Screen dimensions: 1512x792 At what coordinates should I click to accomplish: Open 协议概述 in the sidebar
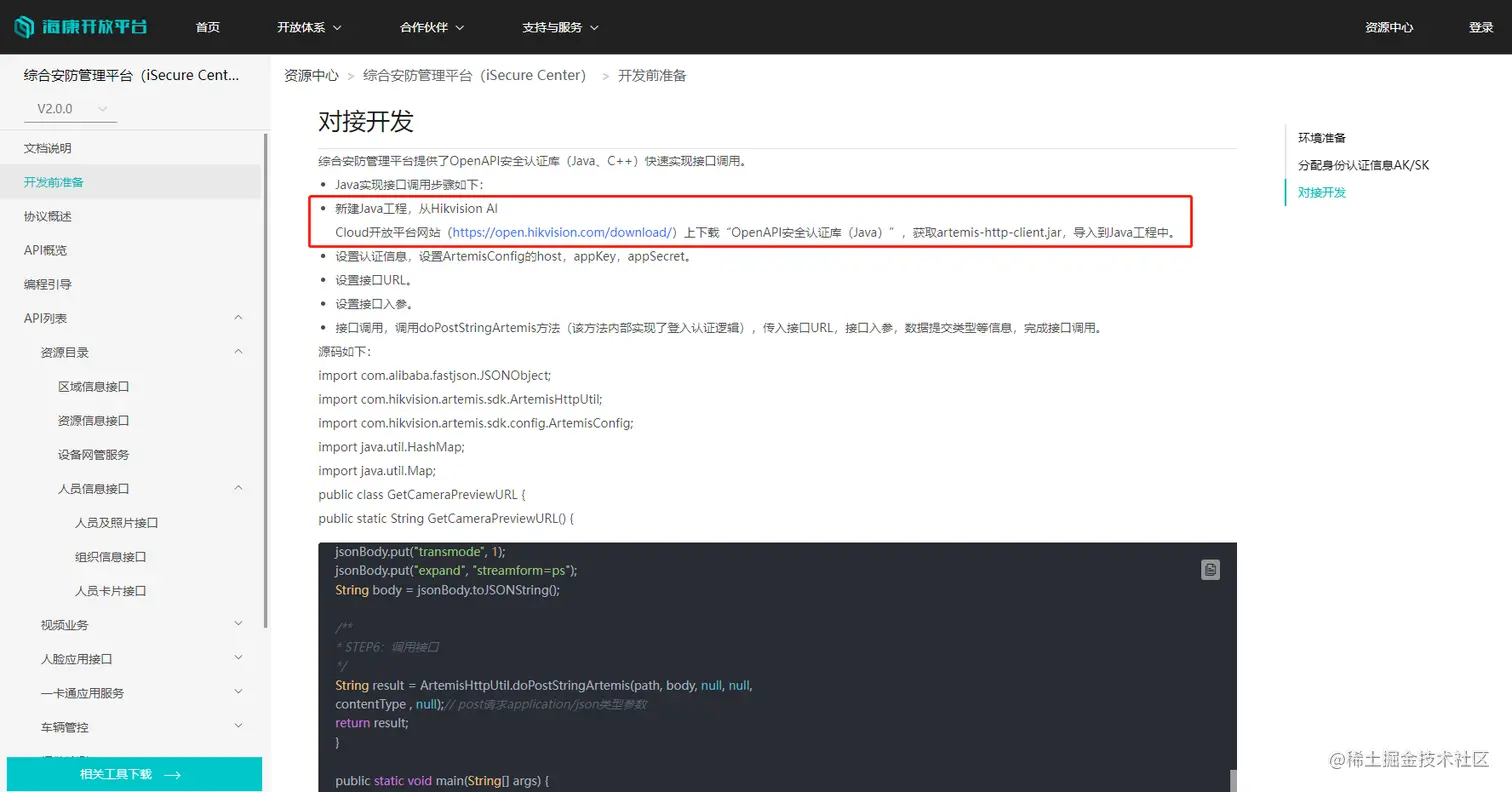[x=48, y=216]
